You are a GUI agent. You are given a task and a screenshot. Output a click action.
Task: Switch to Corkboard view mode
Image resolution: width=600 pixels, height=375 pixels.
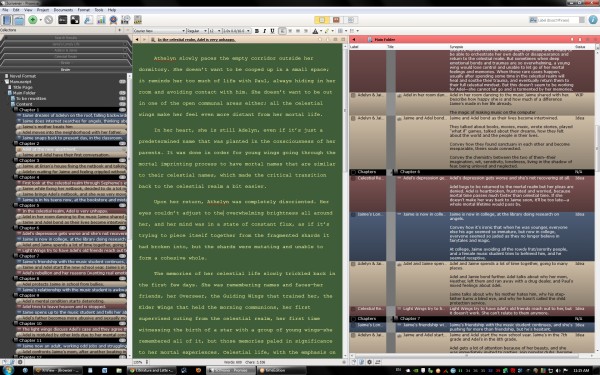coord(336,20)
